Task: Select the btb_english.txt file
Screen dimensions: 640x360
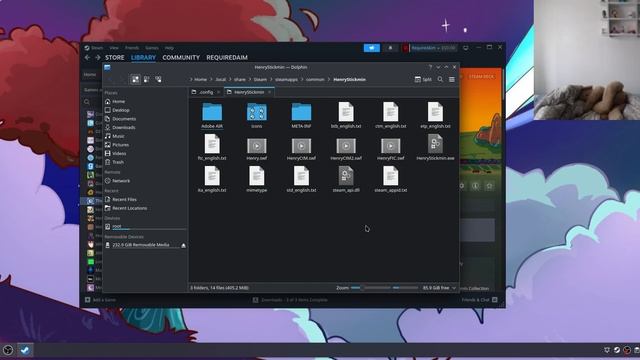Action: (x=346, y=116)
